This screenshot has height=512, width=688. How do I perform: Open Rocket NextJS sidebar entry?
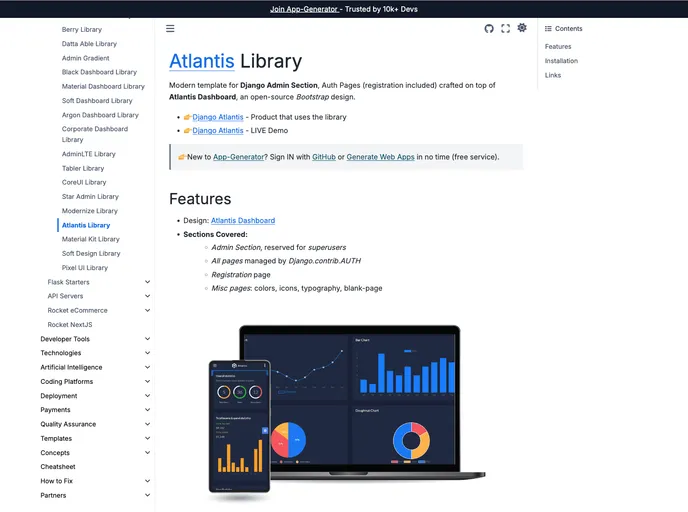70,325
